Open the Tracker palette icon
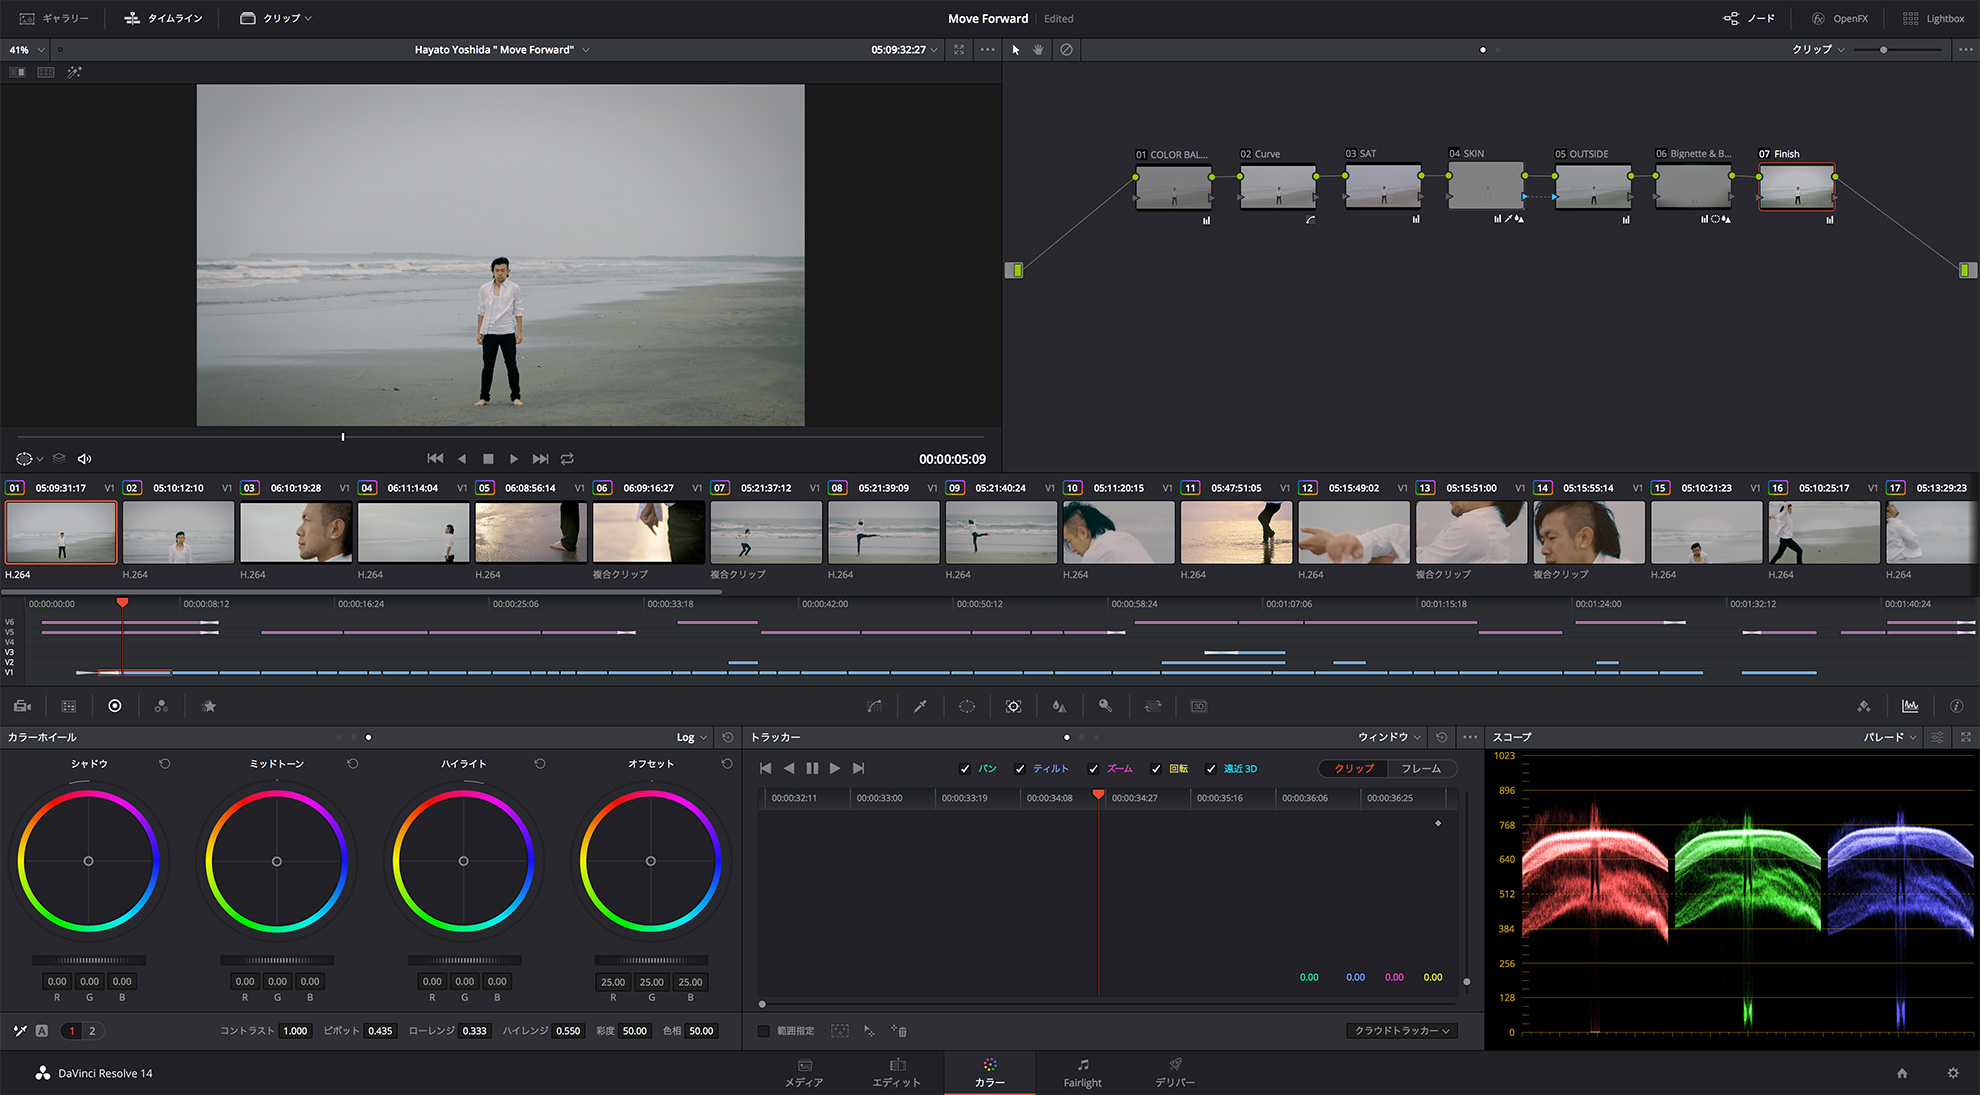The width and height of the screenshot is (1980, 1095). click(x=1013, y=706)
